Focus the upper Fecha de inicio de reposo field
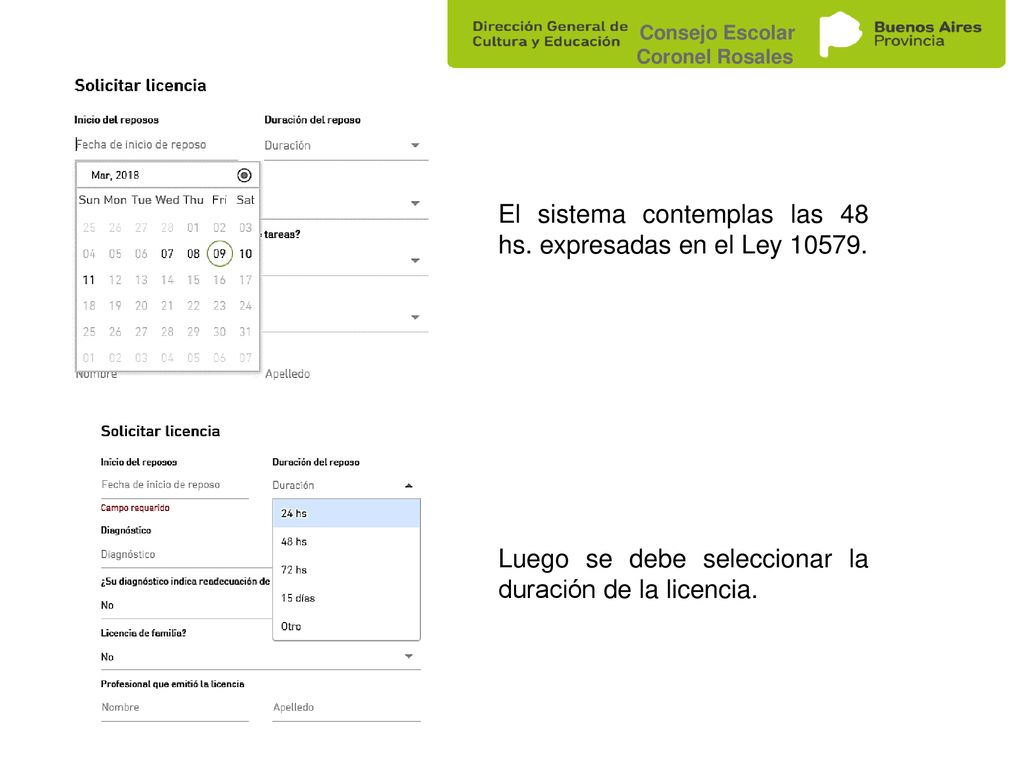1024x768 pixels. pos(156,144)
